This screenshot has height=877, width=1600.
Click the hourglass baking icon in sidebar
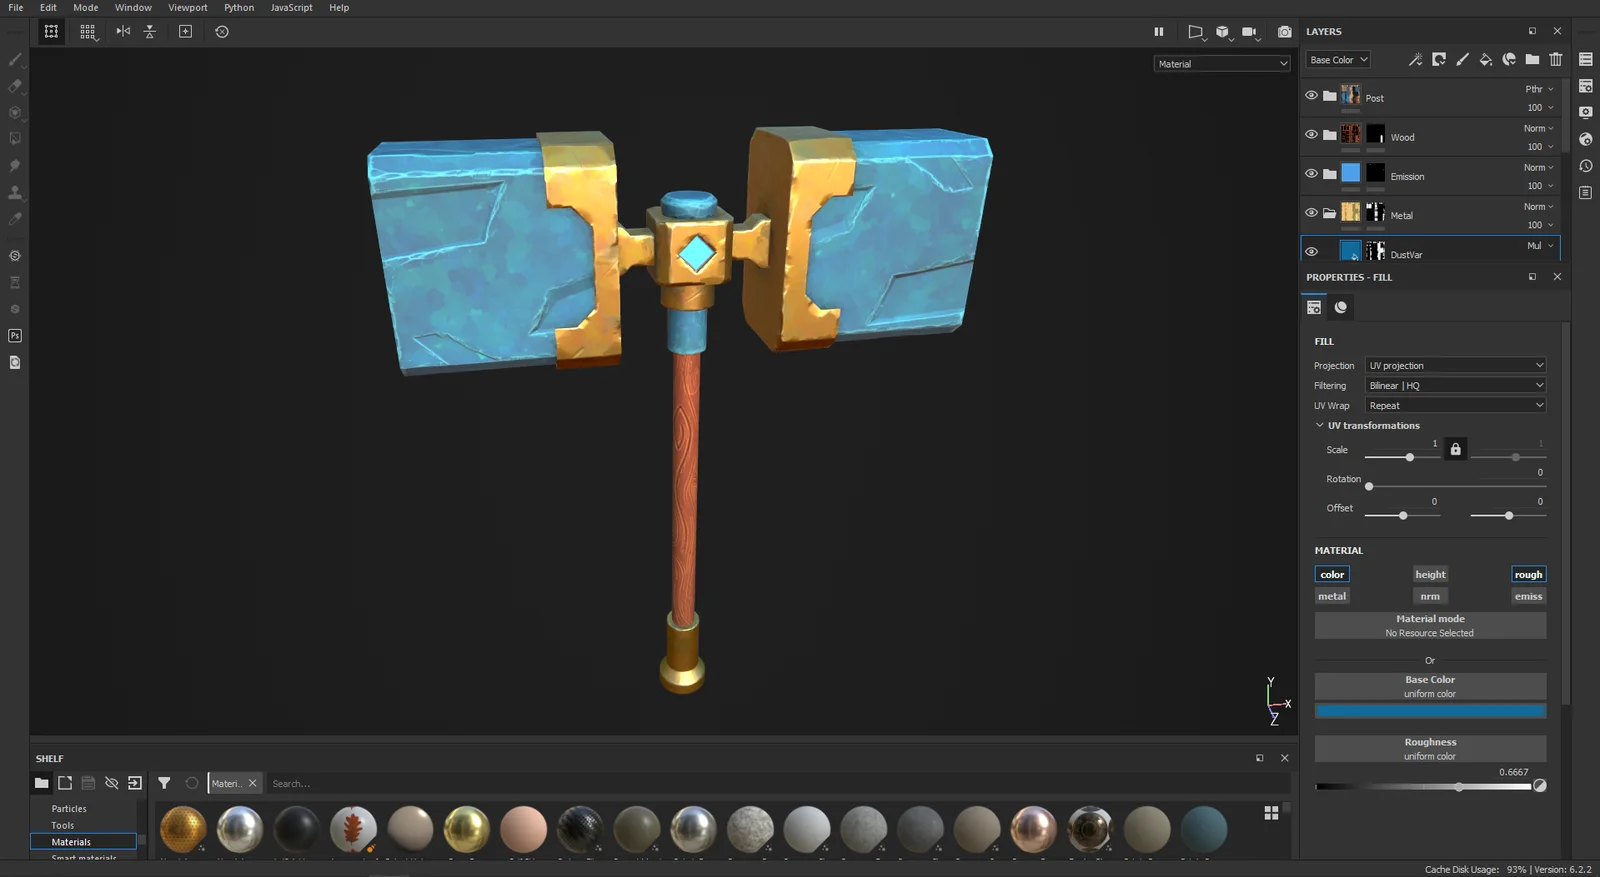point(15,283)
